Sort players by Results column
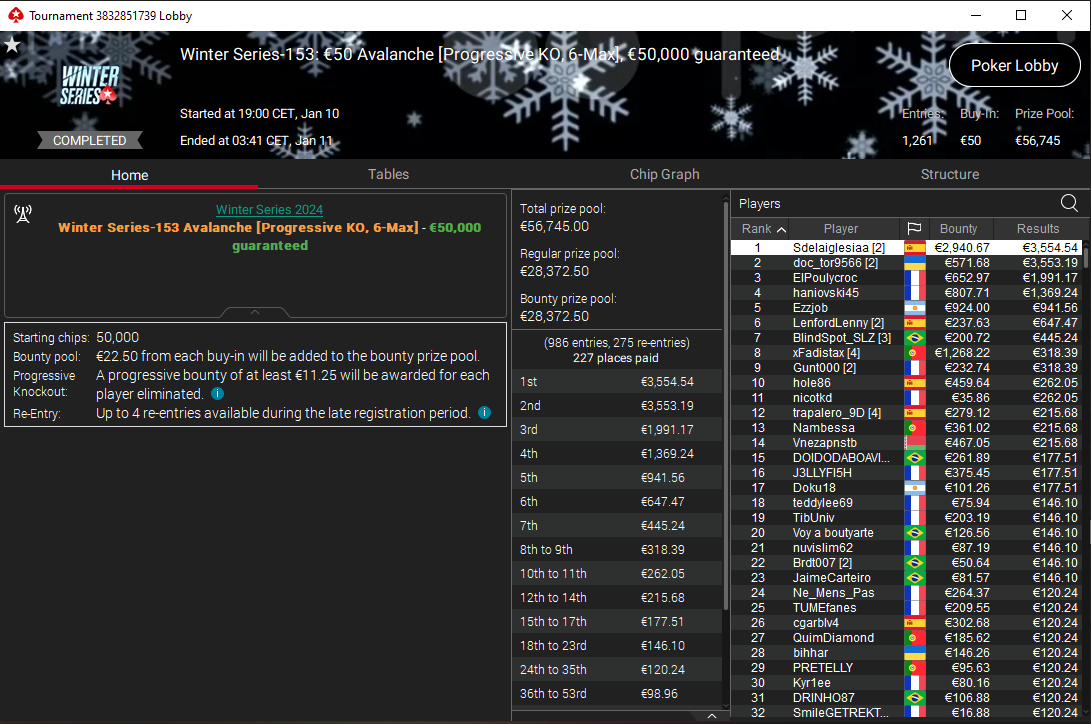 [1037, 228]
